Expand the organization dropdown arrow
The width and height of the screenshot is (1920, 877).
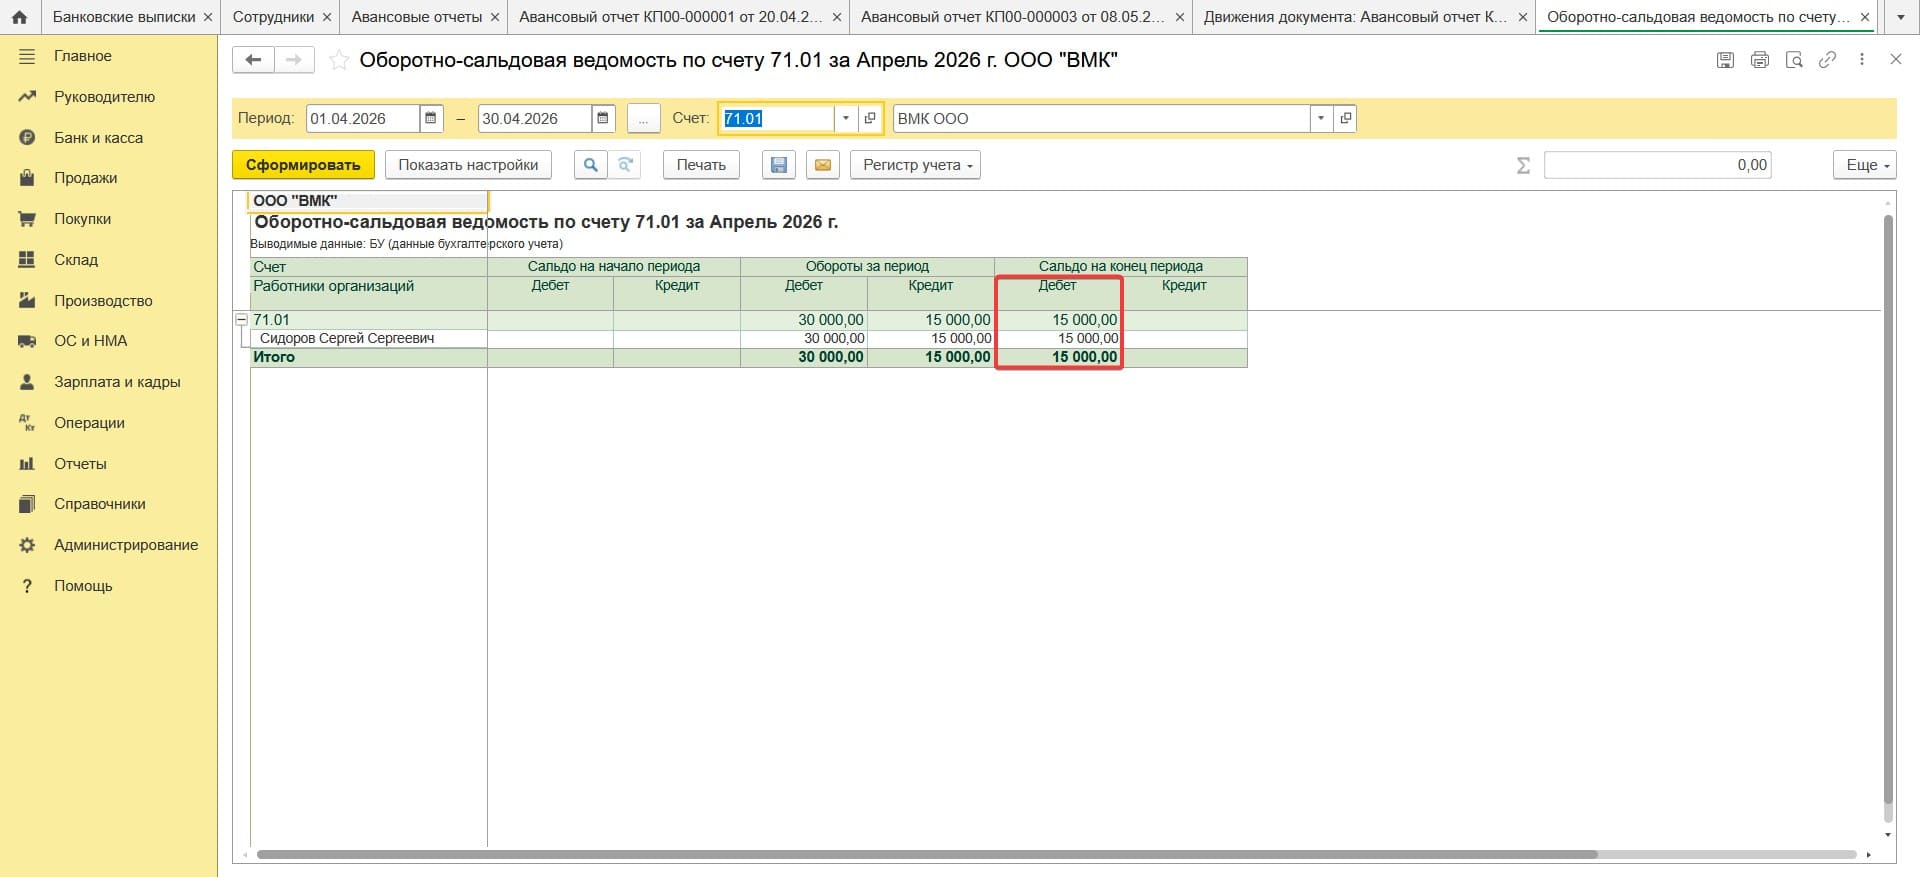click(x=1321, y=118)
